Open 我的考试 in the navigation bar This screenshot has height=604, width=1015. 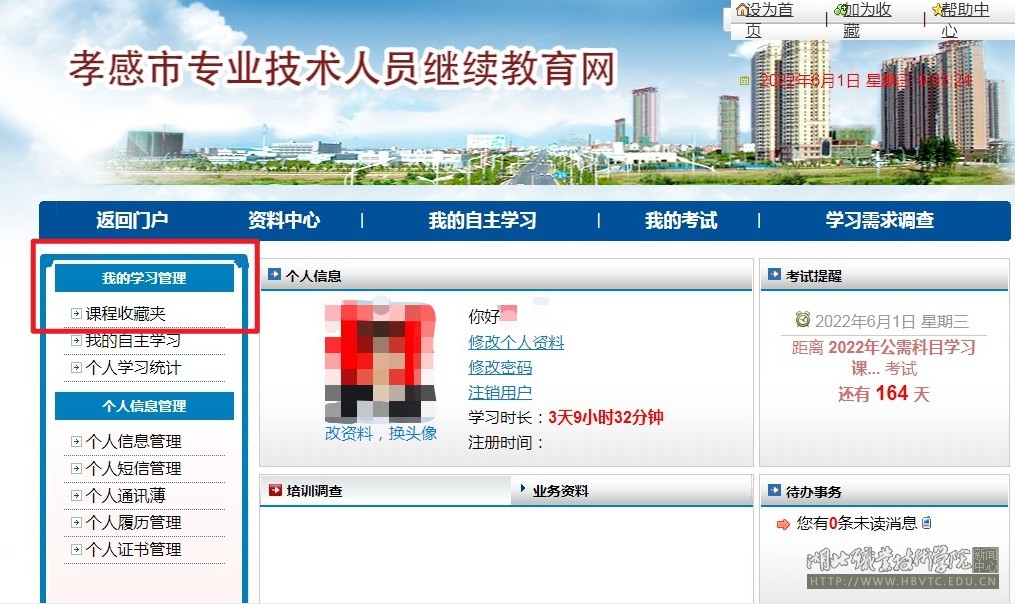tap(680, 221)
